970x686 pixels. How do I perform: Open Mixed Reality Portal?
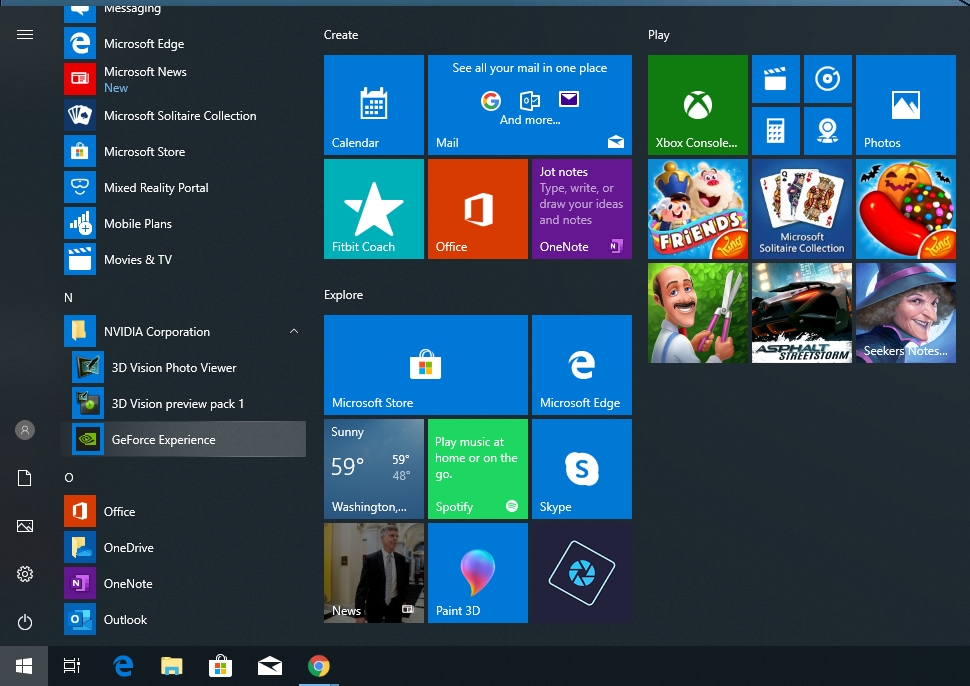[184, 187]
